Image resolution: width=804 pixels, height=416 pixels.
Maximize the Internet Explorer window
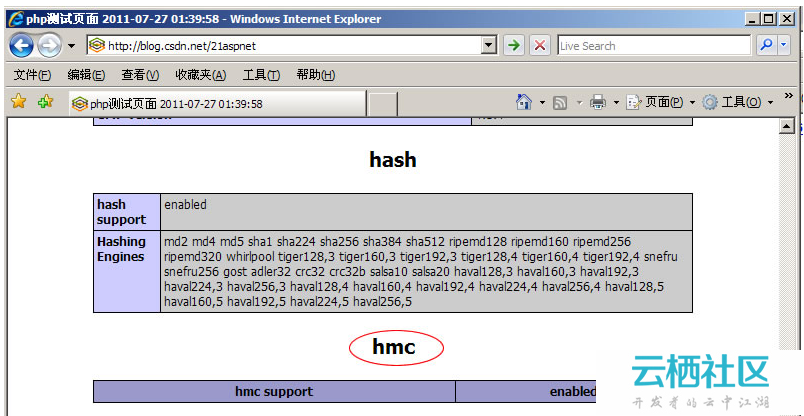pos(769,19)
